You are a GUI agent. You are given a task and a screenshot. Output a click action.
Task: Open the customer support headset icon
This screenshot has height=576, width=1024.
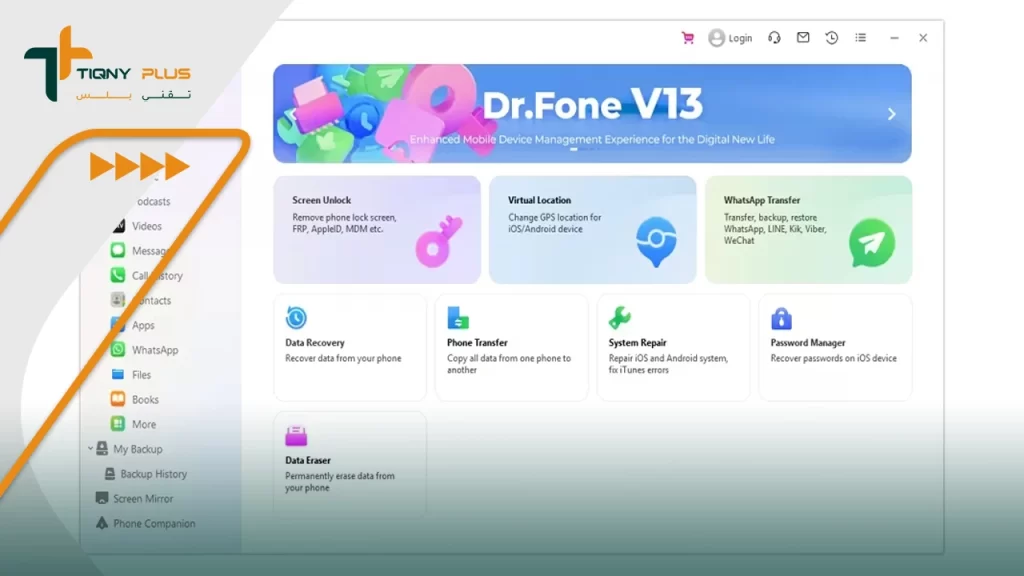pos(774,38)
